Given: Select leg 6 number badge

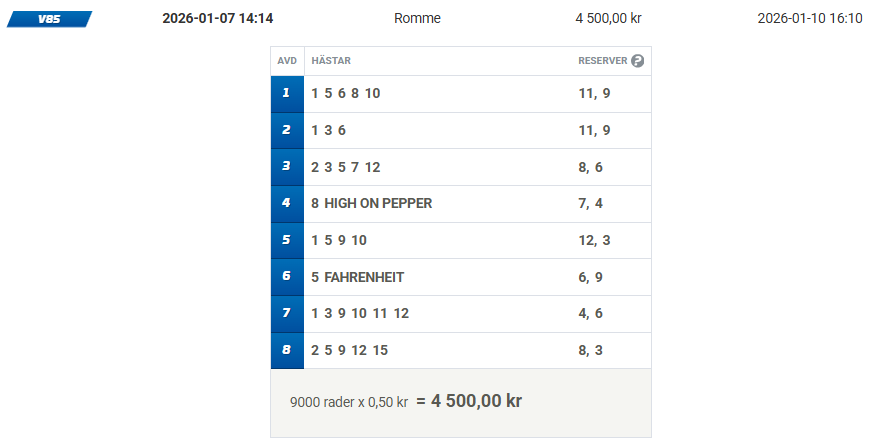Looking at the screenshot, I should 287,277.
